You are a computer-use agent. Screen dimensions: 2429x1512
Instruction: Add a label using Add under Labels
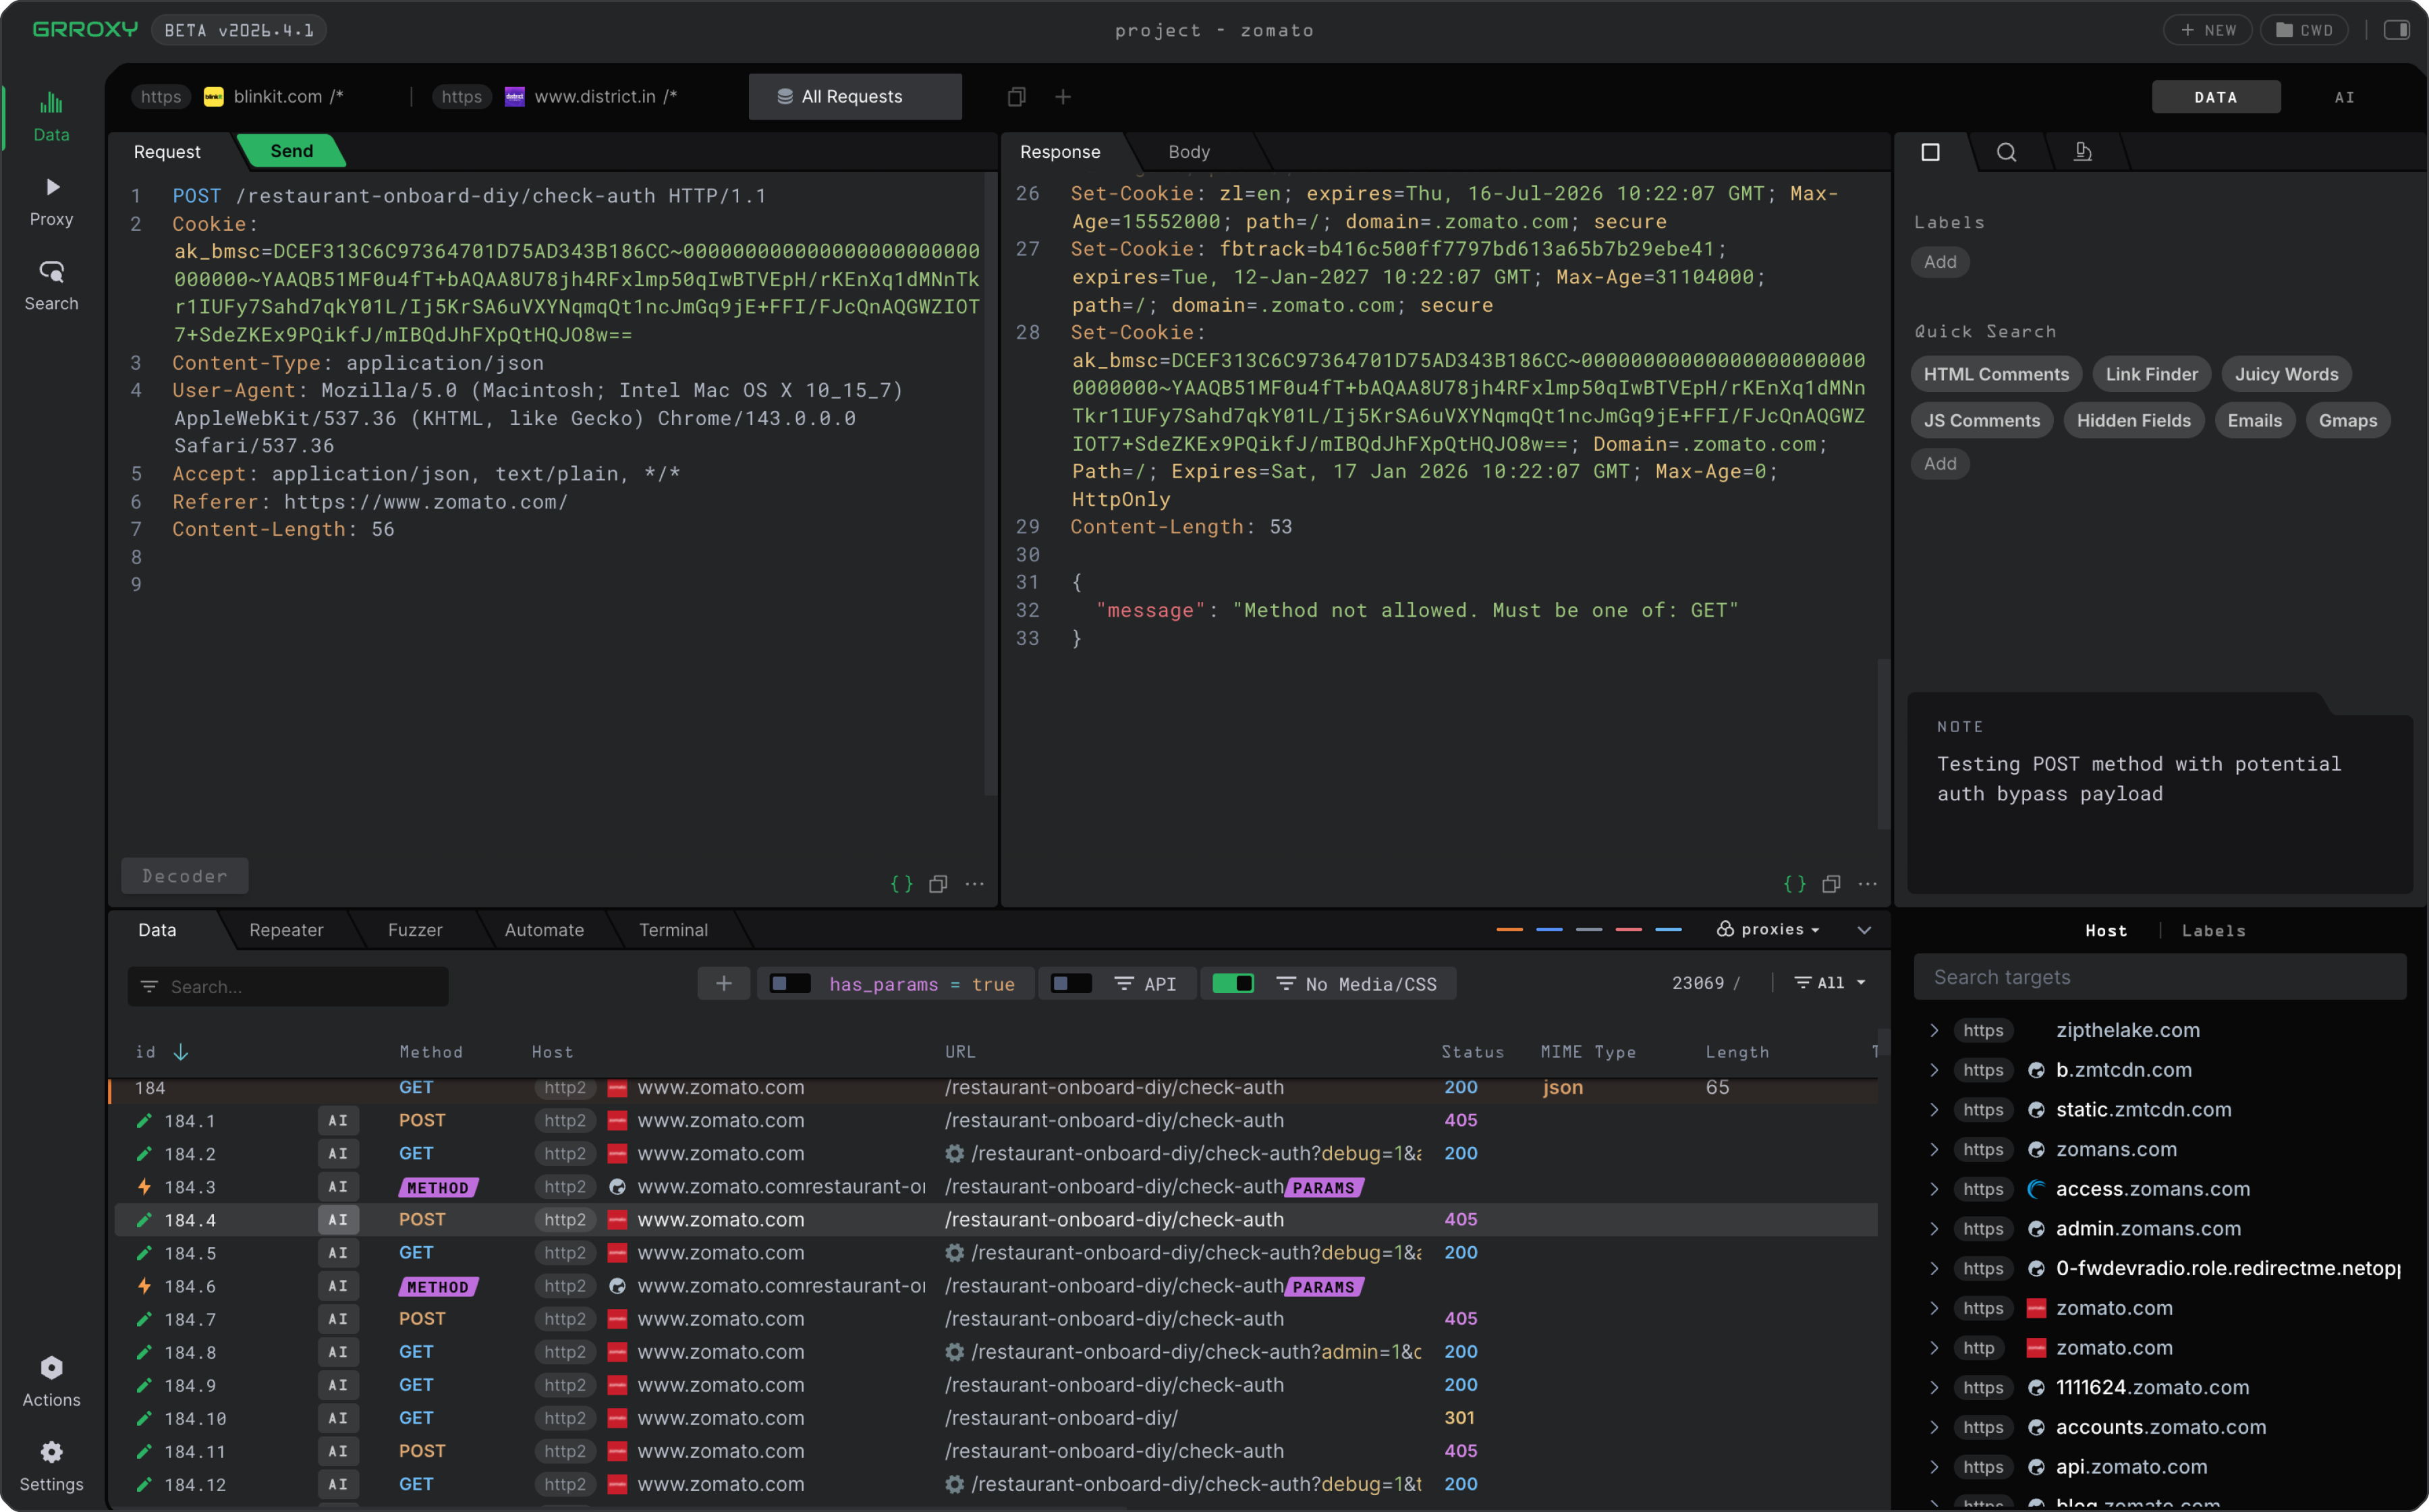(1940, 262)
